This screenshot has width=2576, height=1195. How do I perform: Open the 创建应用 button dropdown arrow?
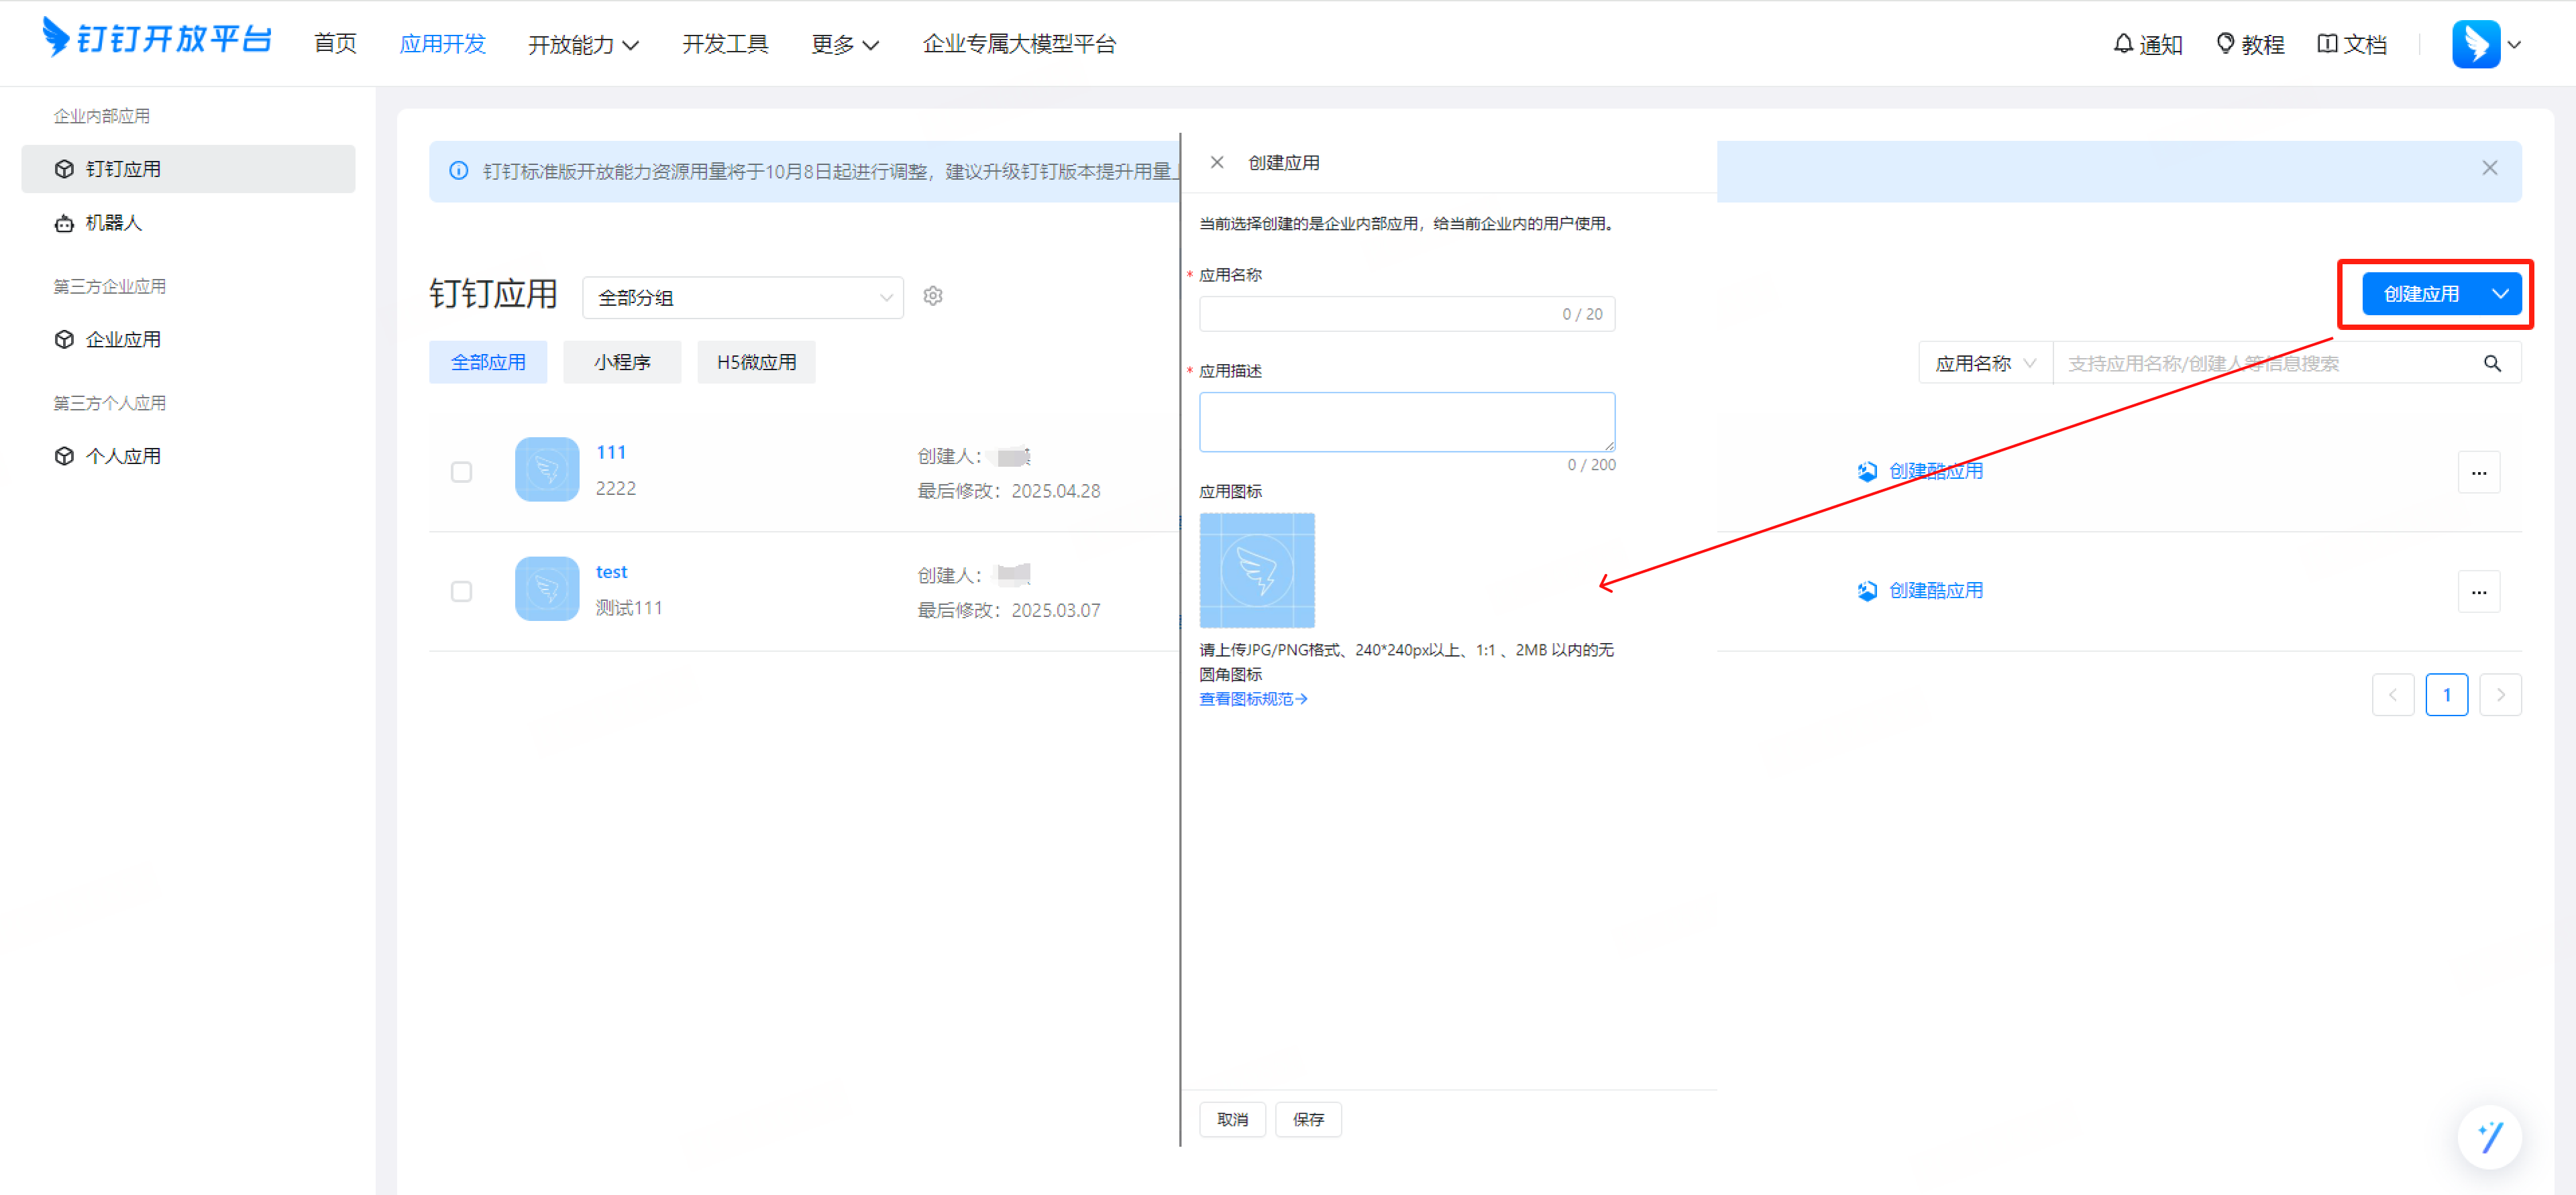click(x=2500, y=294)
